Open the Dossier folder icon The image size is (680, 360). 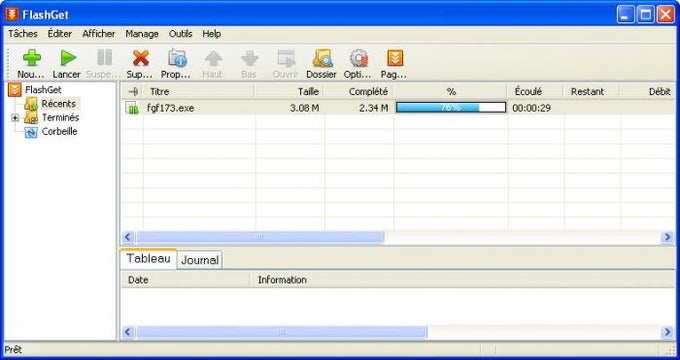tap(323, 58)
